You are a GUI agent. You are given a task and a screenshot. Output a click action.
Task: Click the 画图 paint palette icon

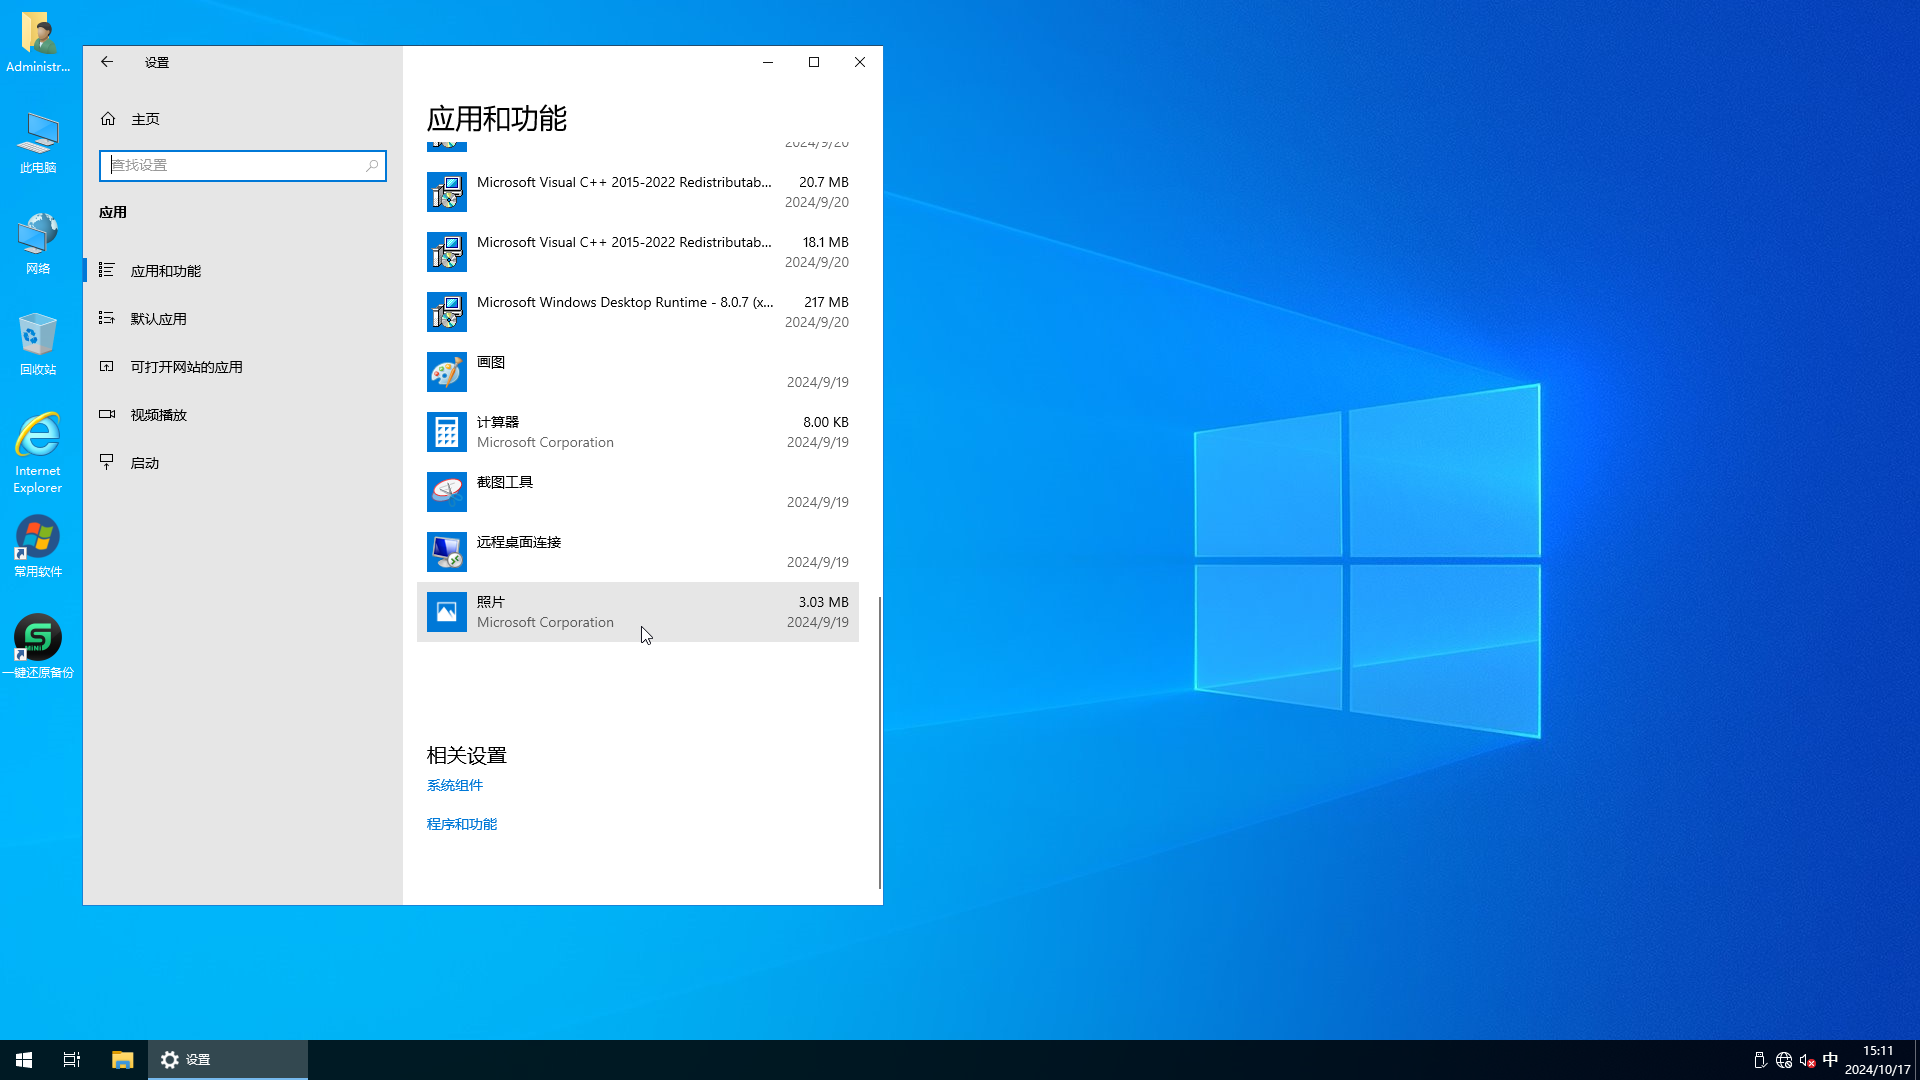click(x=447, y=372)
